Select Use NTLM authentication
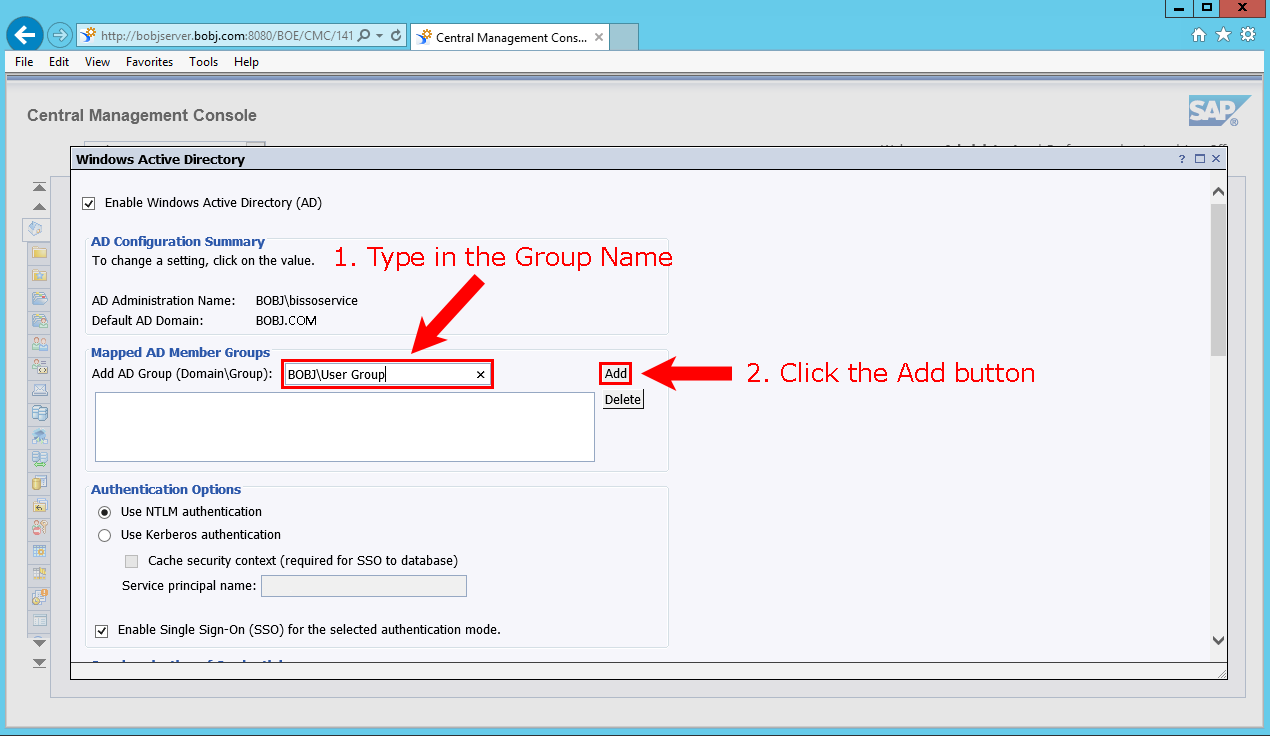 (104, 512)
